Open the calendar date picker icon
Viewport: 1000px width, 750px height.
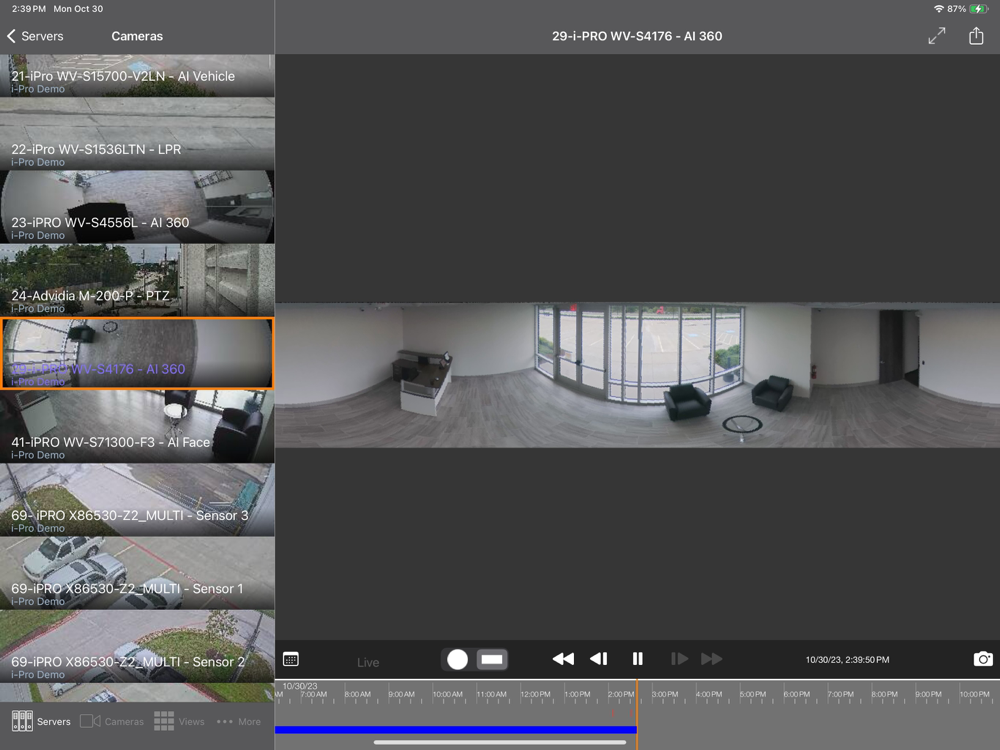point(291,659)
